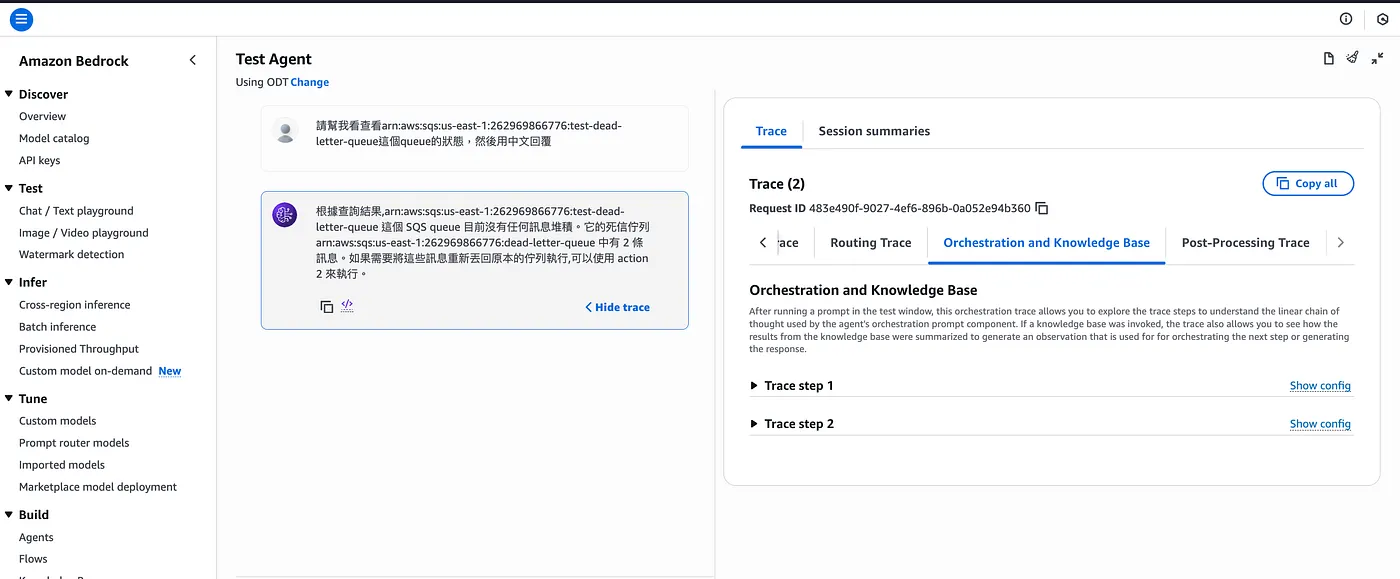
Task: Click the purple agent avatar icon
Action: (x=285, y=214)
